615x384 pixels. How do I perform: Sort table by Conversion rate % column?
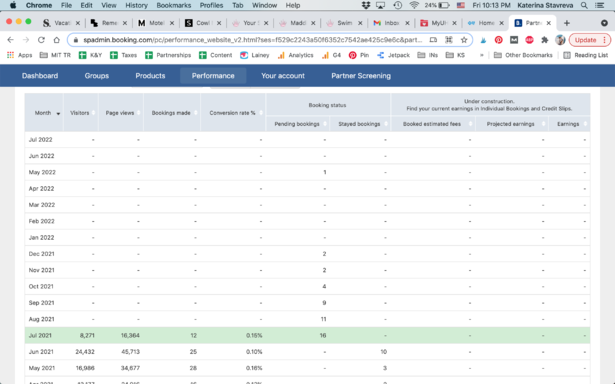coord(233,113)
